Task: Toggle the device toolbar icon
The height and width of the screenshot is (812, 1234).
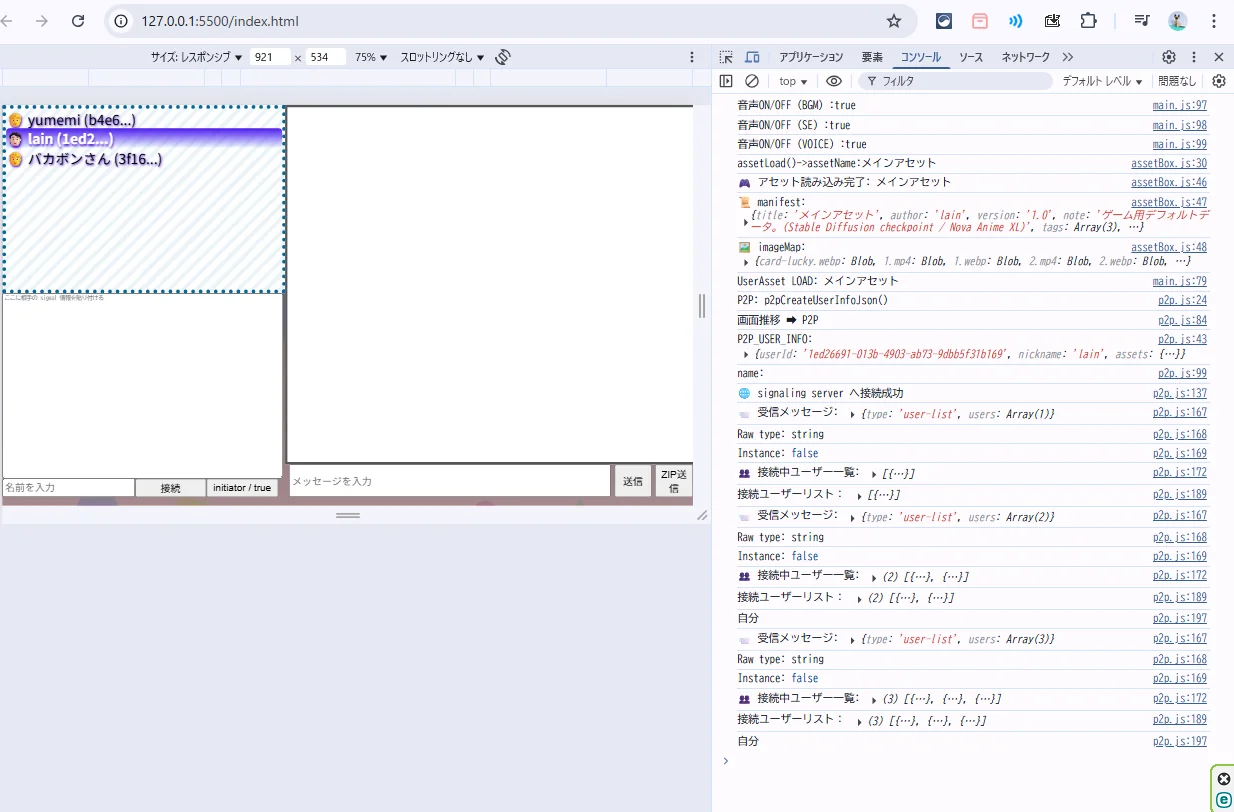Action: pyautogui.click(x=752, y=57)
